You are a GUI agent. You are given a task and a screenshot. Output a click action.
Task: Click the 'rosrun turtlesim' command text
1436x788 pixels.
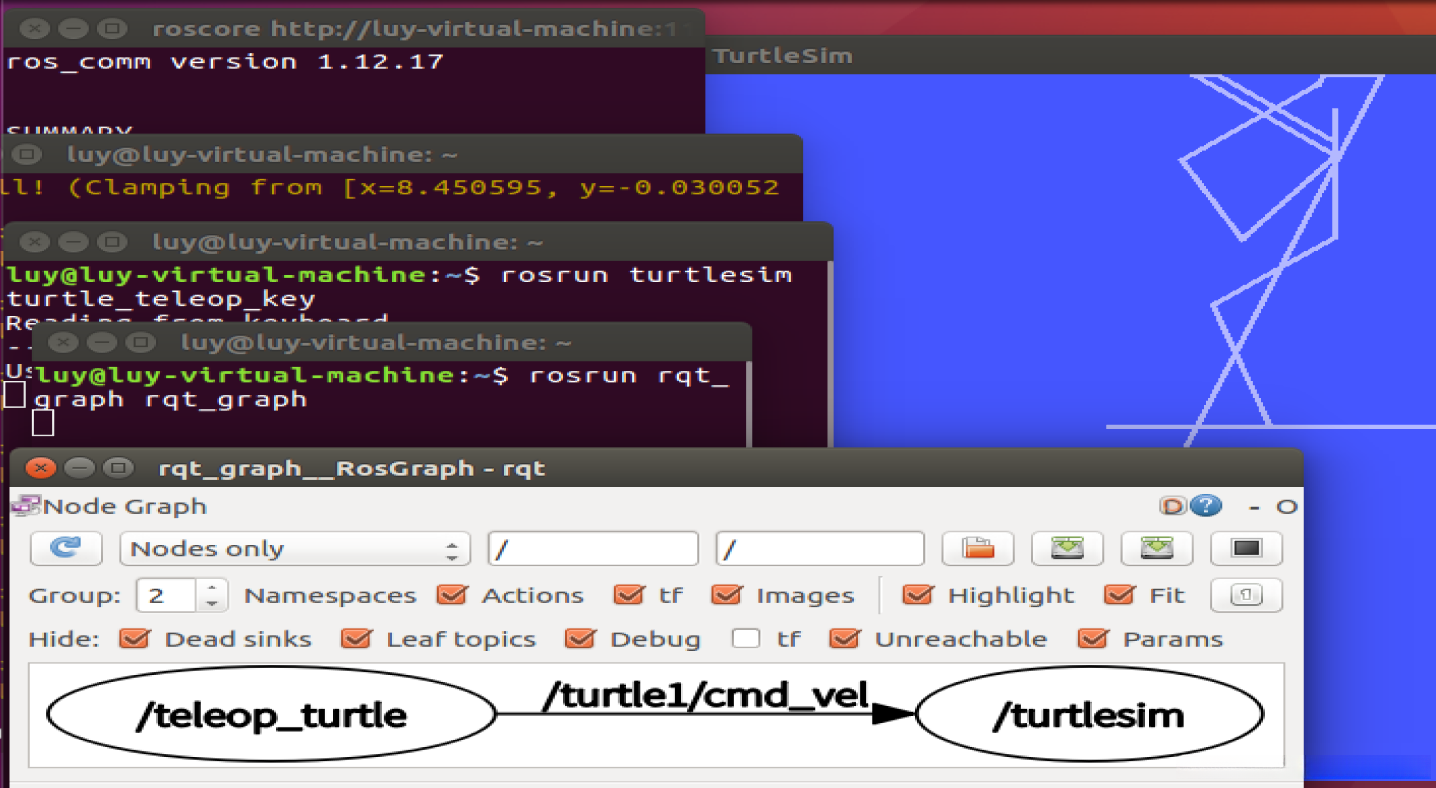(647, 274)
